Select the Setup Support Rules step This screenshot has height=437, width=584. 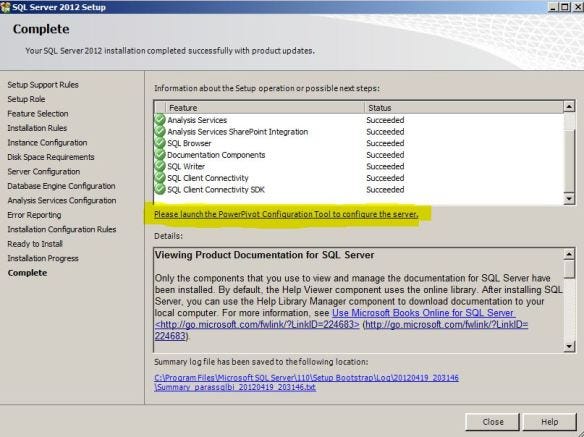pyautogui.click(x=43, y=85)
